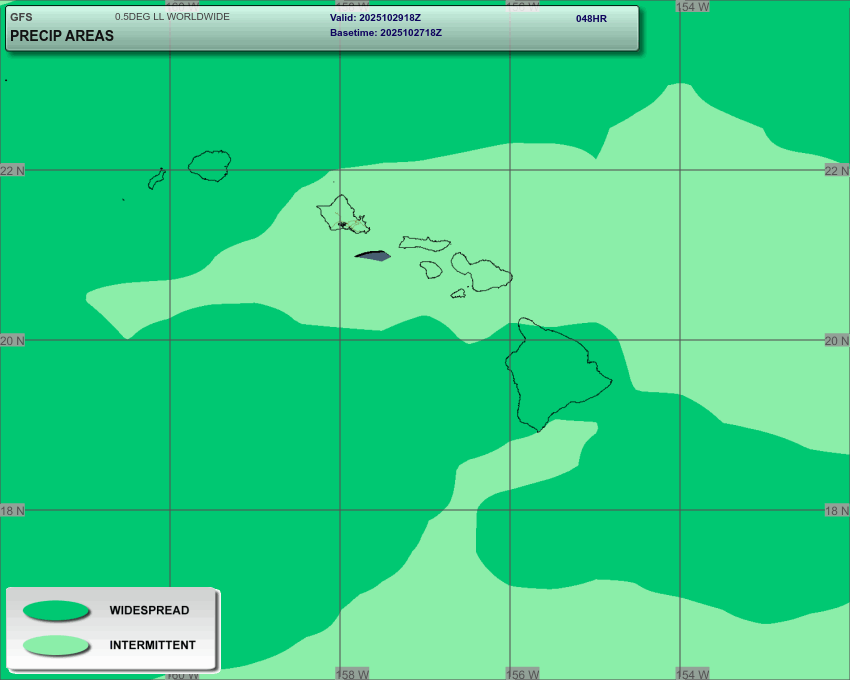The width and height of the screenshot is (850, 680).
Task: Click the Valid 2025102918Z timestamp
Action: tap(375, 18)
